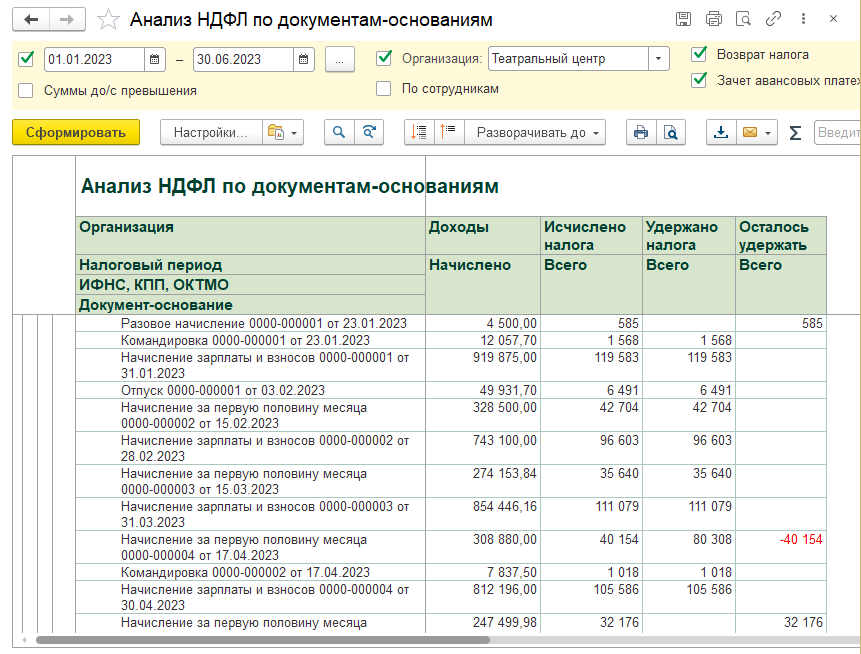Enable 'По сотрудникам' checkbox
This screenshot has height=654, width=861.
click(384, 88)
